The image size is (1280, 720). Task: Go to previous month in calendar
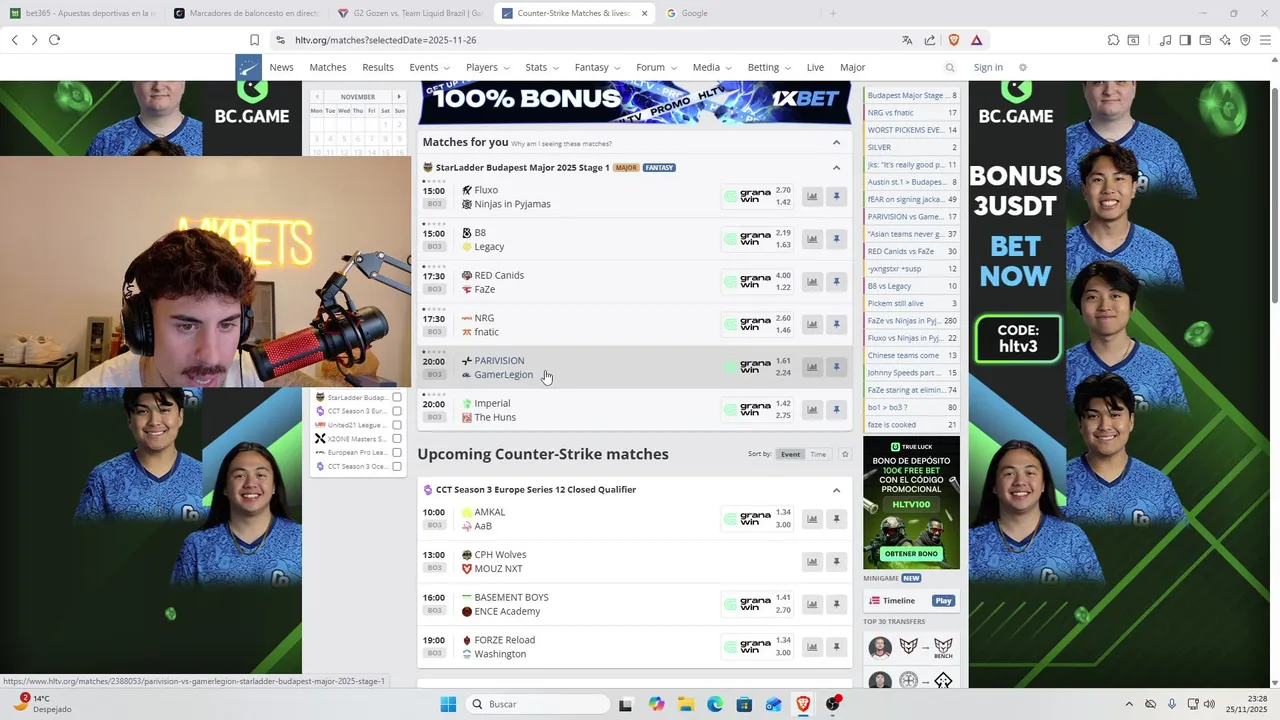317,97
